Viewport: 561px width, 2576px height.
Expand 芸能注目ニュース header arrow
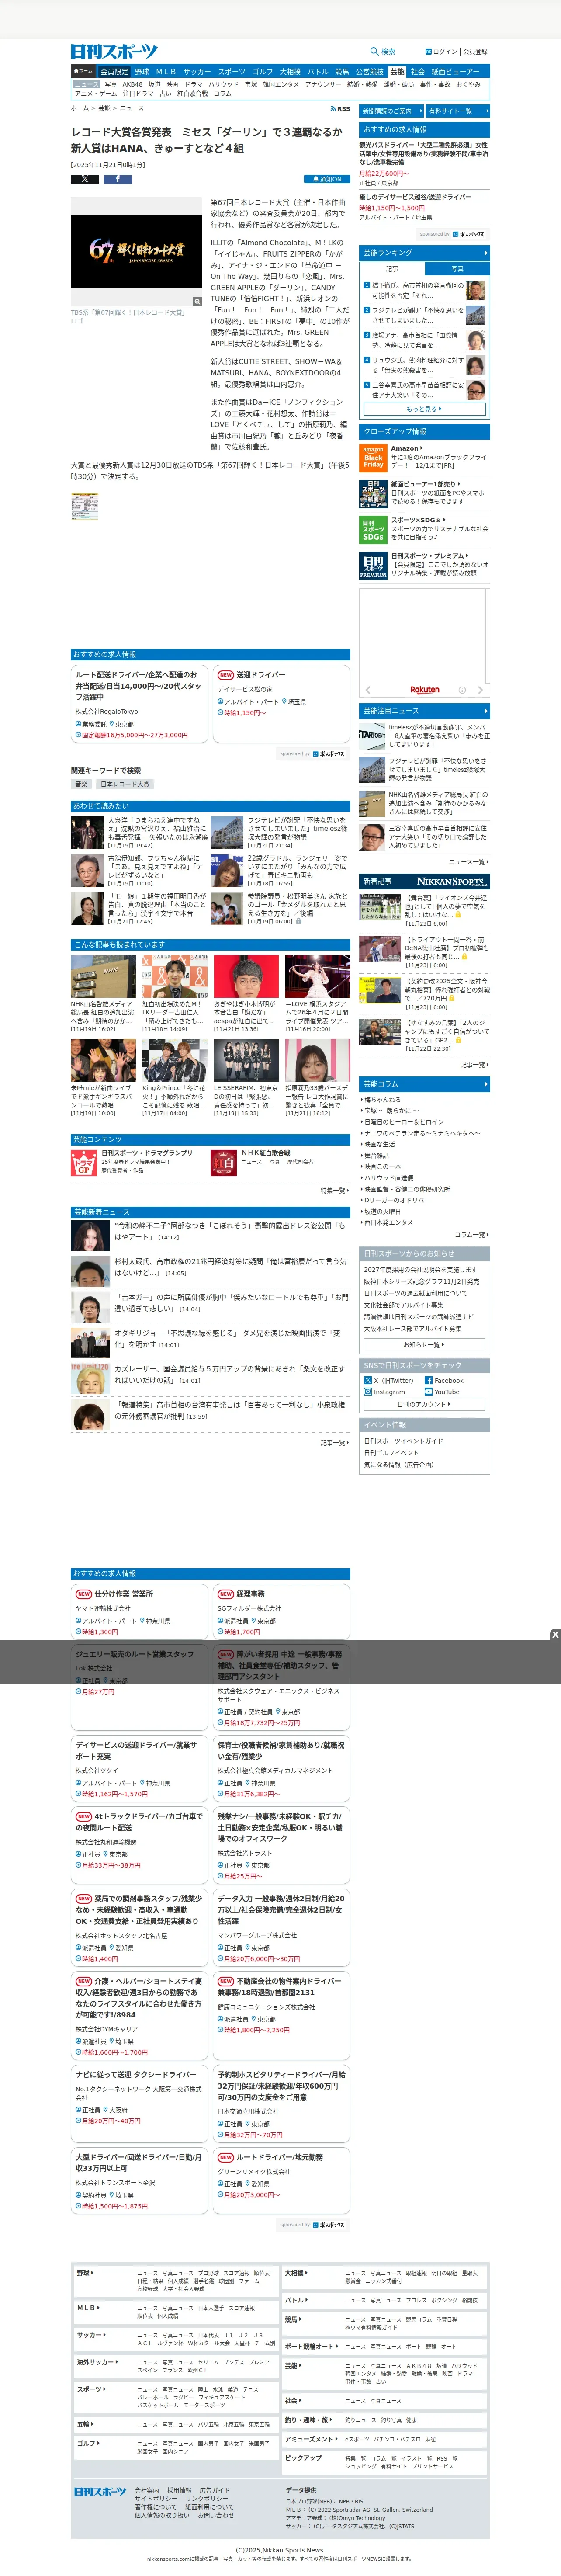point(486,710)
